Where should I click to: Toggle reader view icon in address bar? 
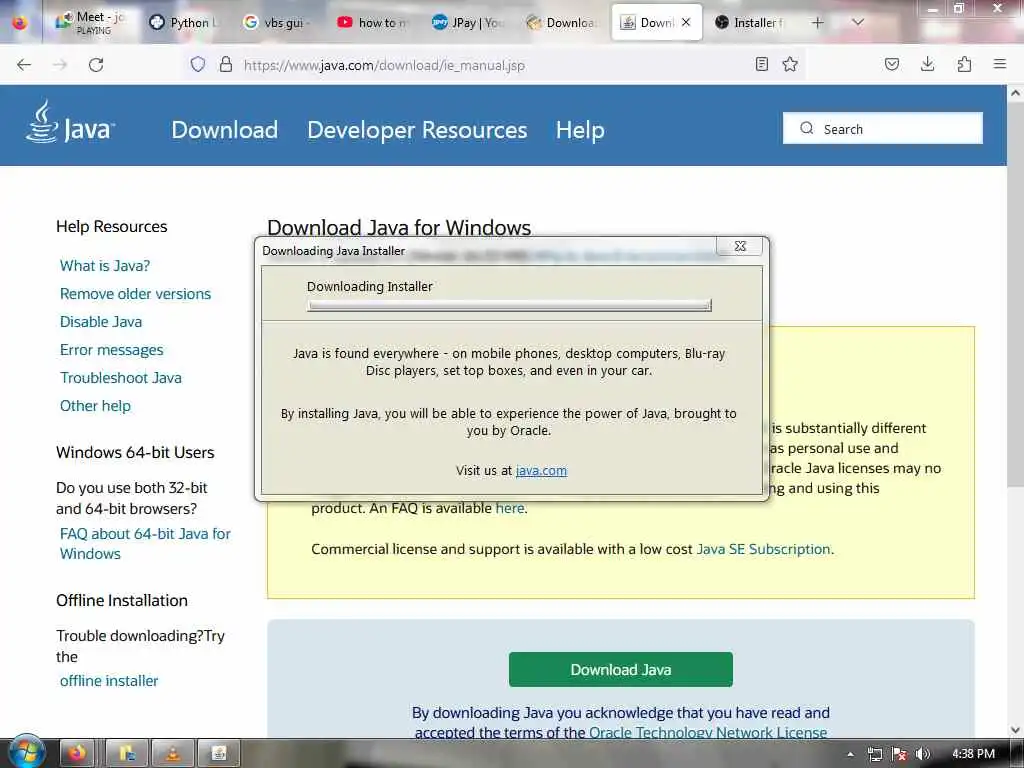coord(761,64)
